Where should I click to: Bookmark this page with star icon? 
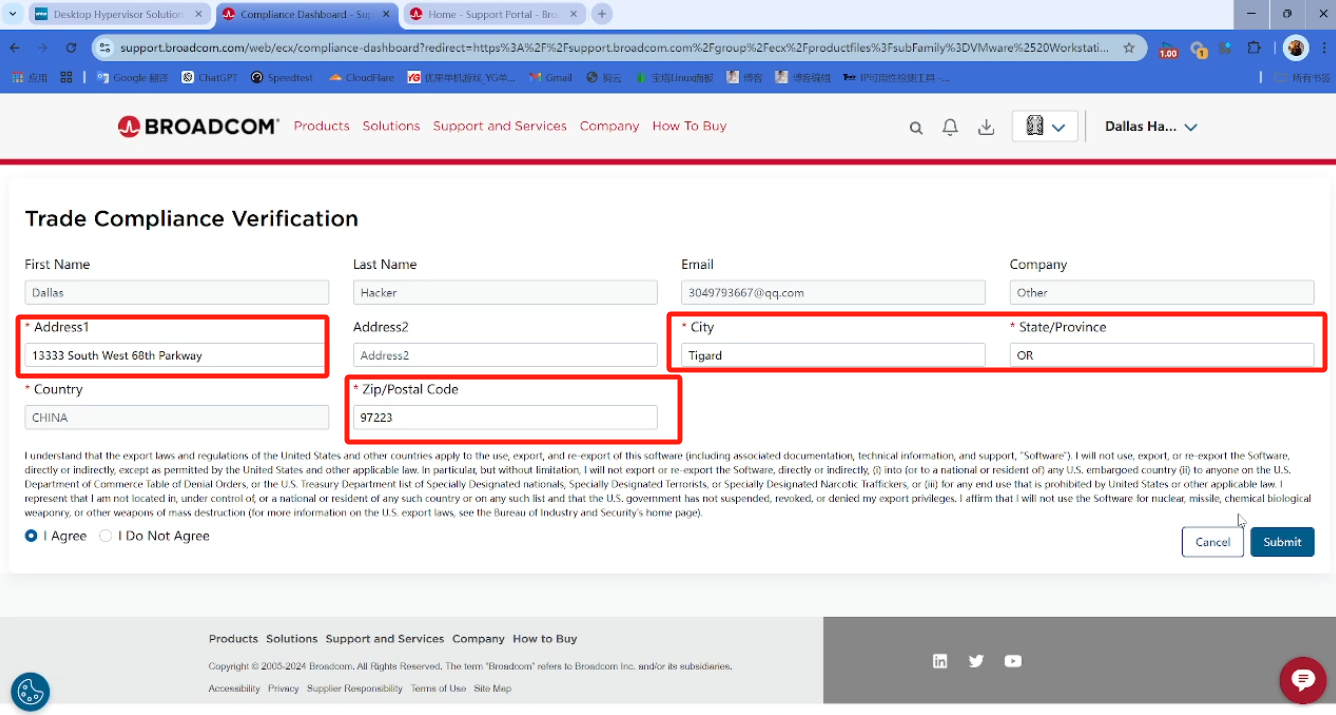[x=1129, y=47]
